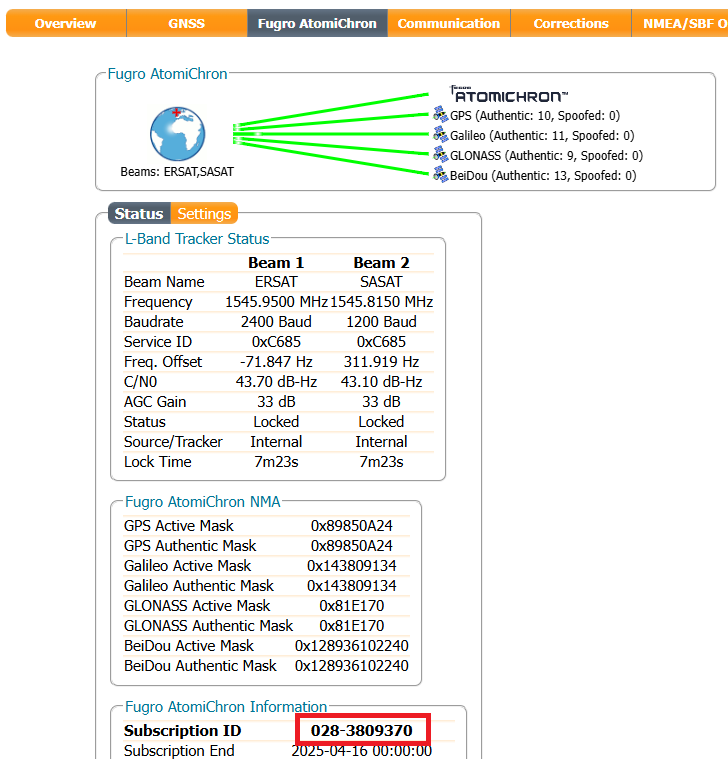Click the GPS Authentic: 10 status text
The image size is (728, 759).
[x=535, y=116]
